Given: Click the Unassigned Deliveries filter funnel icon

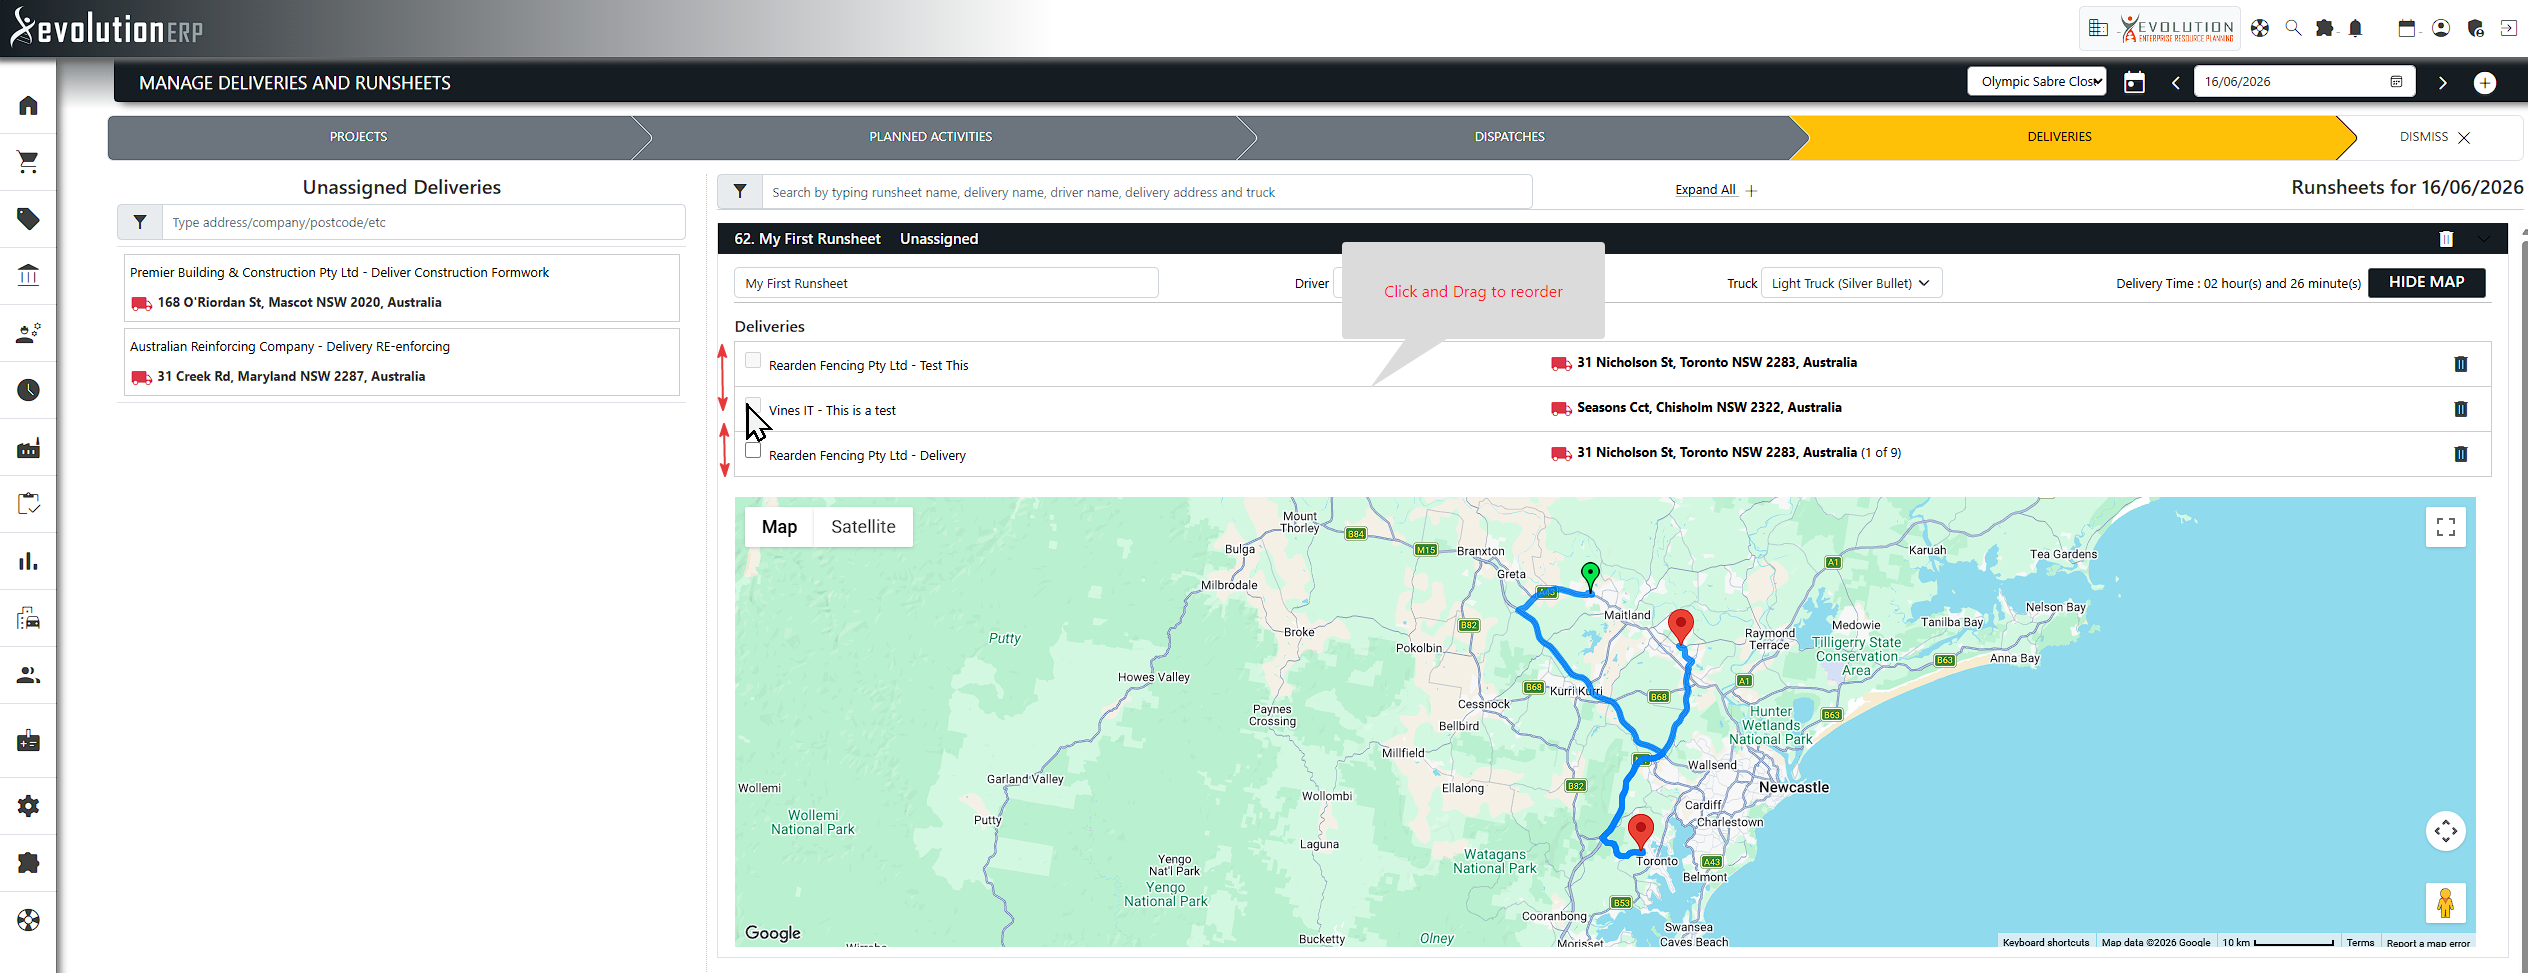Looking at the screenshot, I should tap(140, 222).
